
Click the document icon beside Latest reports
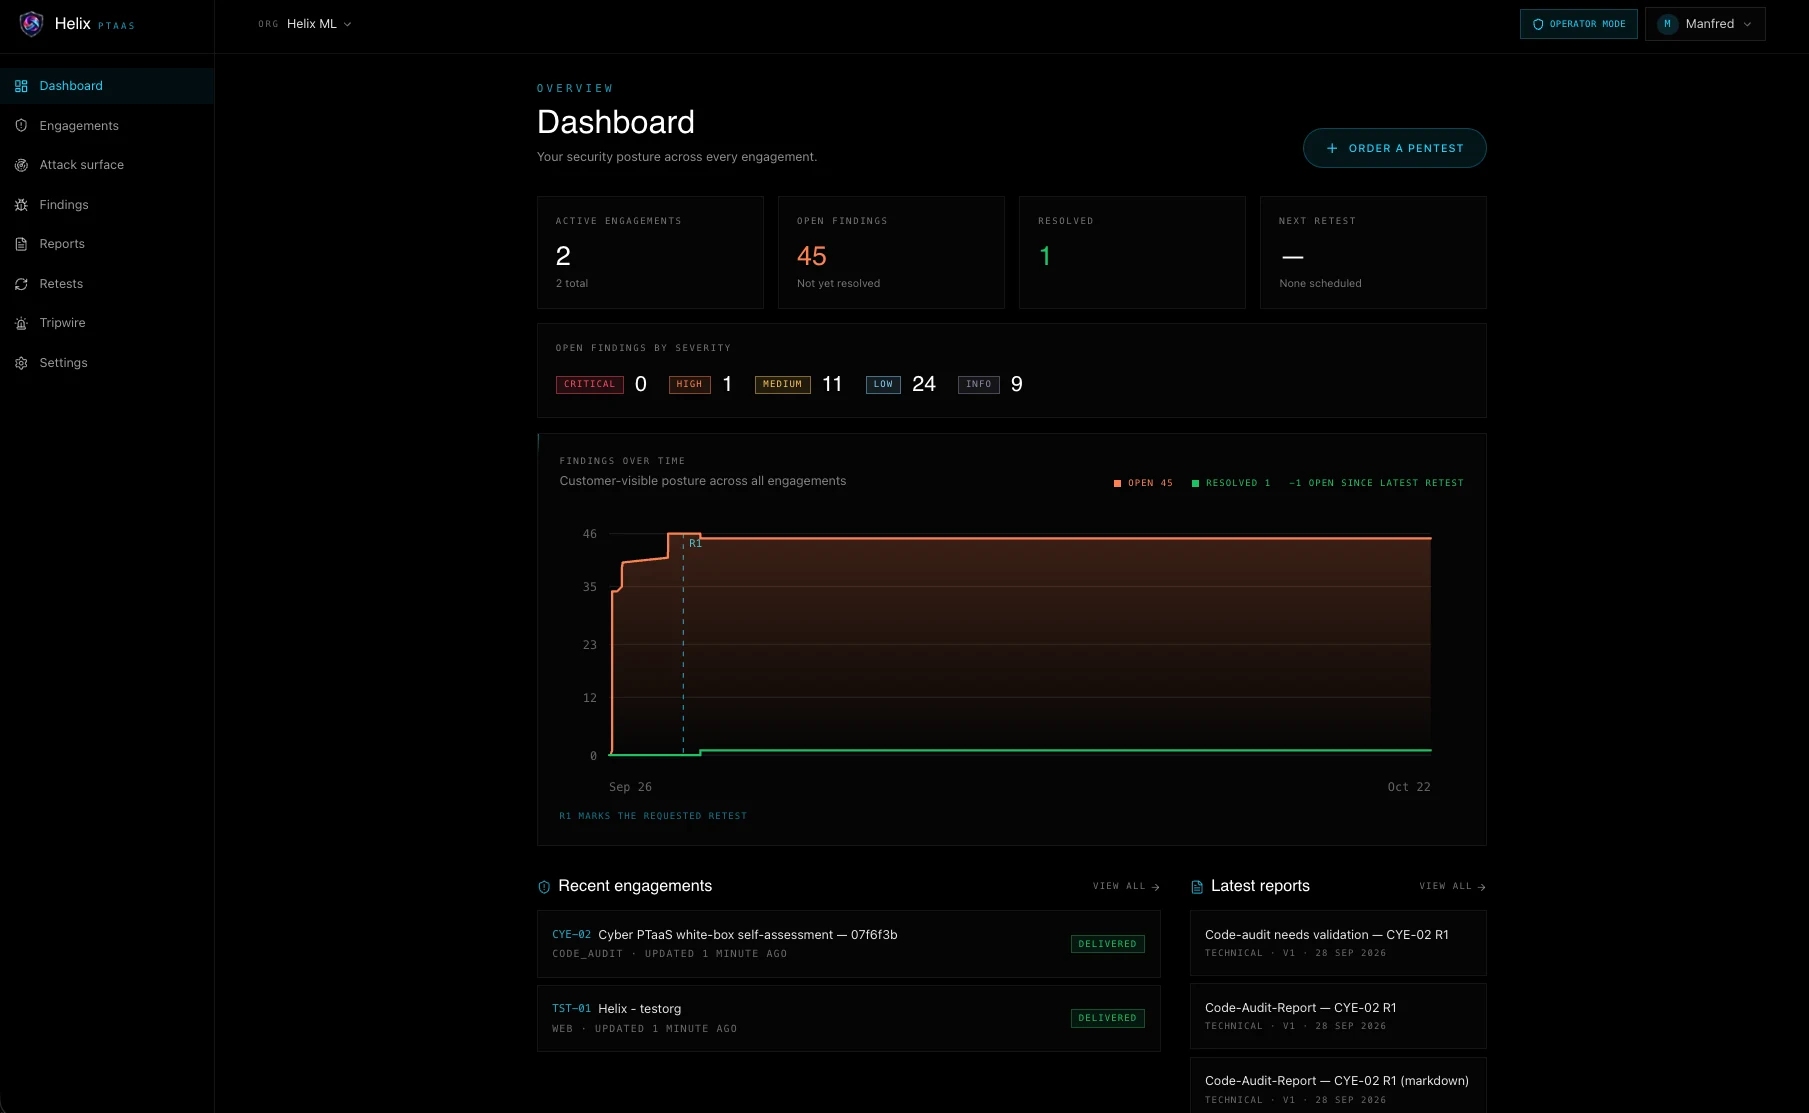point(1197,887)
